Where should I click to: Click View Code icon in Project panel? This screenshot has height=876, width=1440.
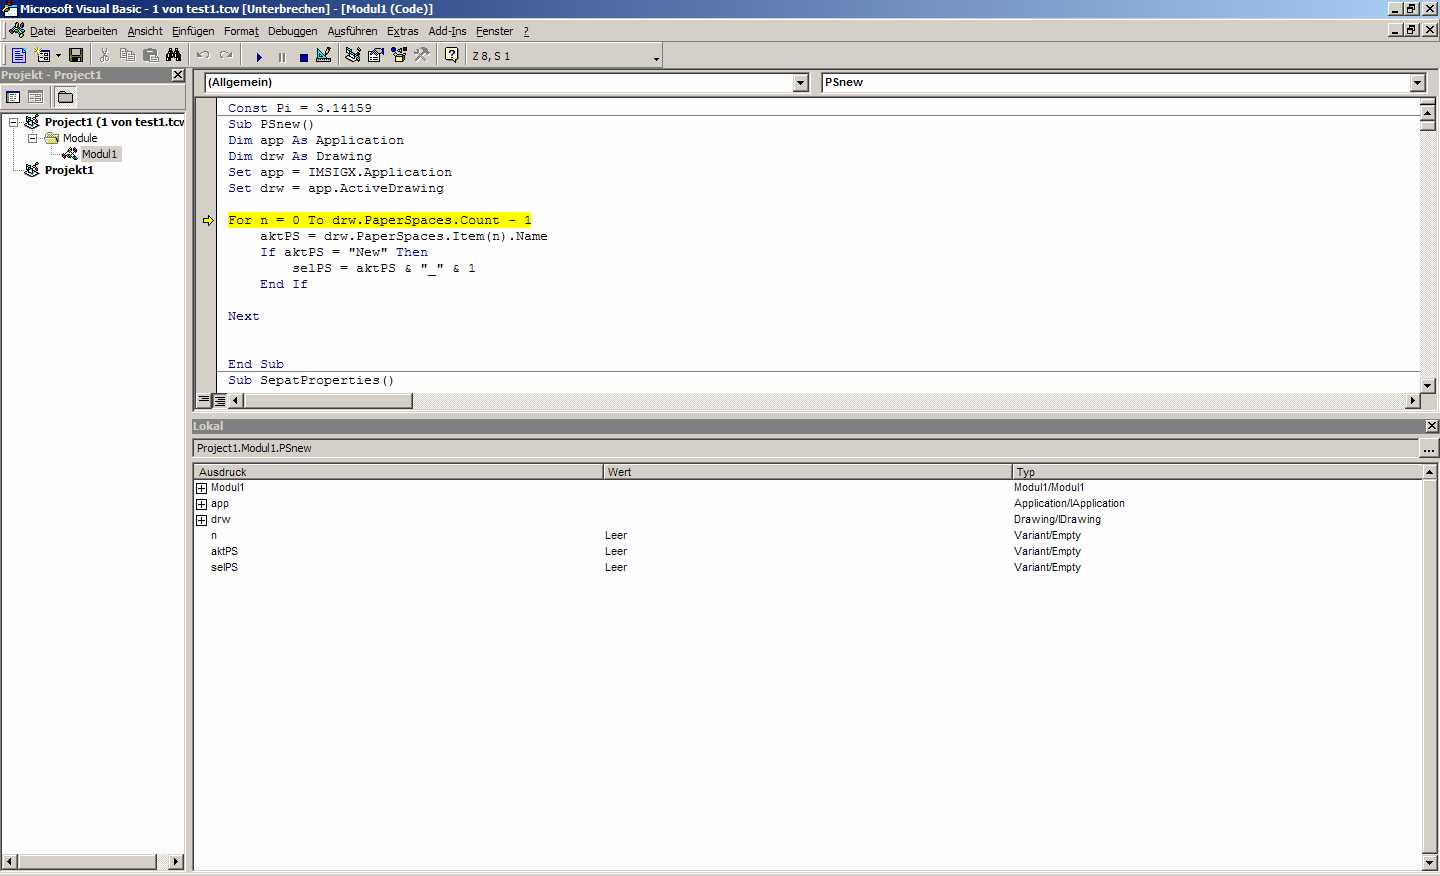point(13,97)
